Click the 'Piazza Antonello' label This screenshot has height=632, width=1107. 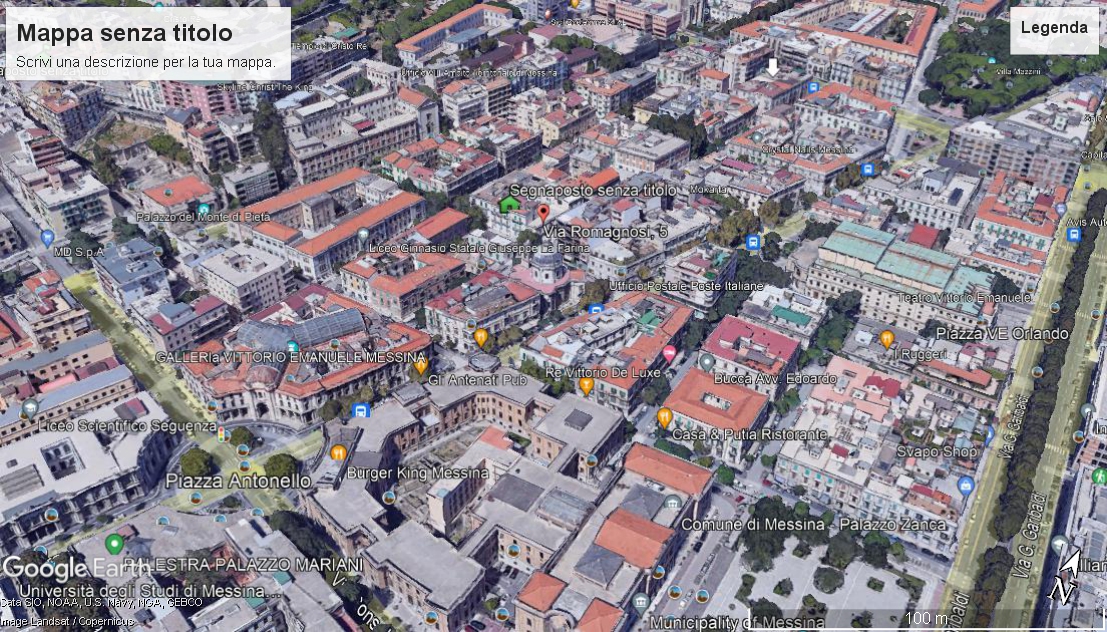tap(238, 482)
